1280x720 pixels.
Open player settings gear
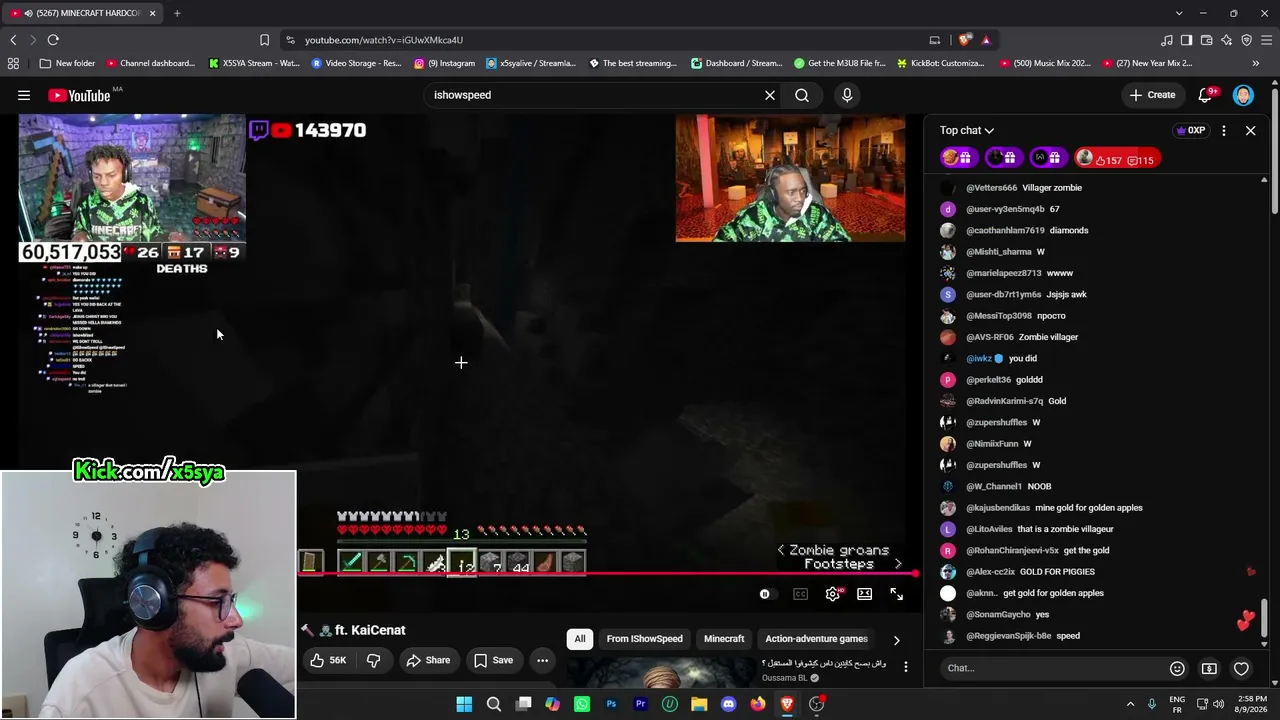(833, 594)
